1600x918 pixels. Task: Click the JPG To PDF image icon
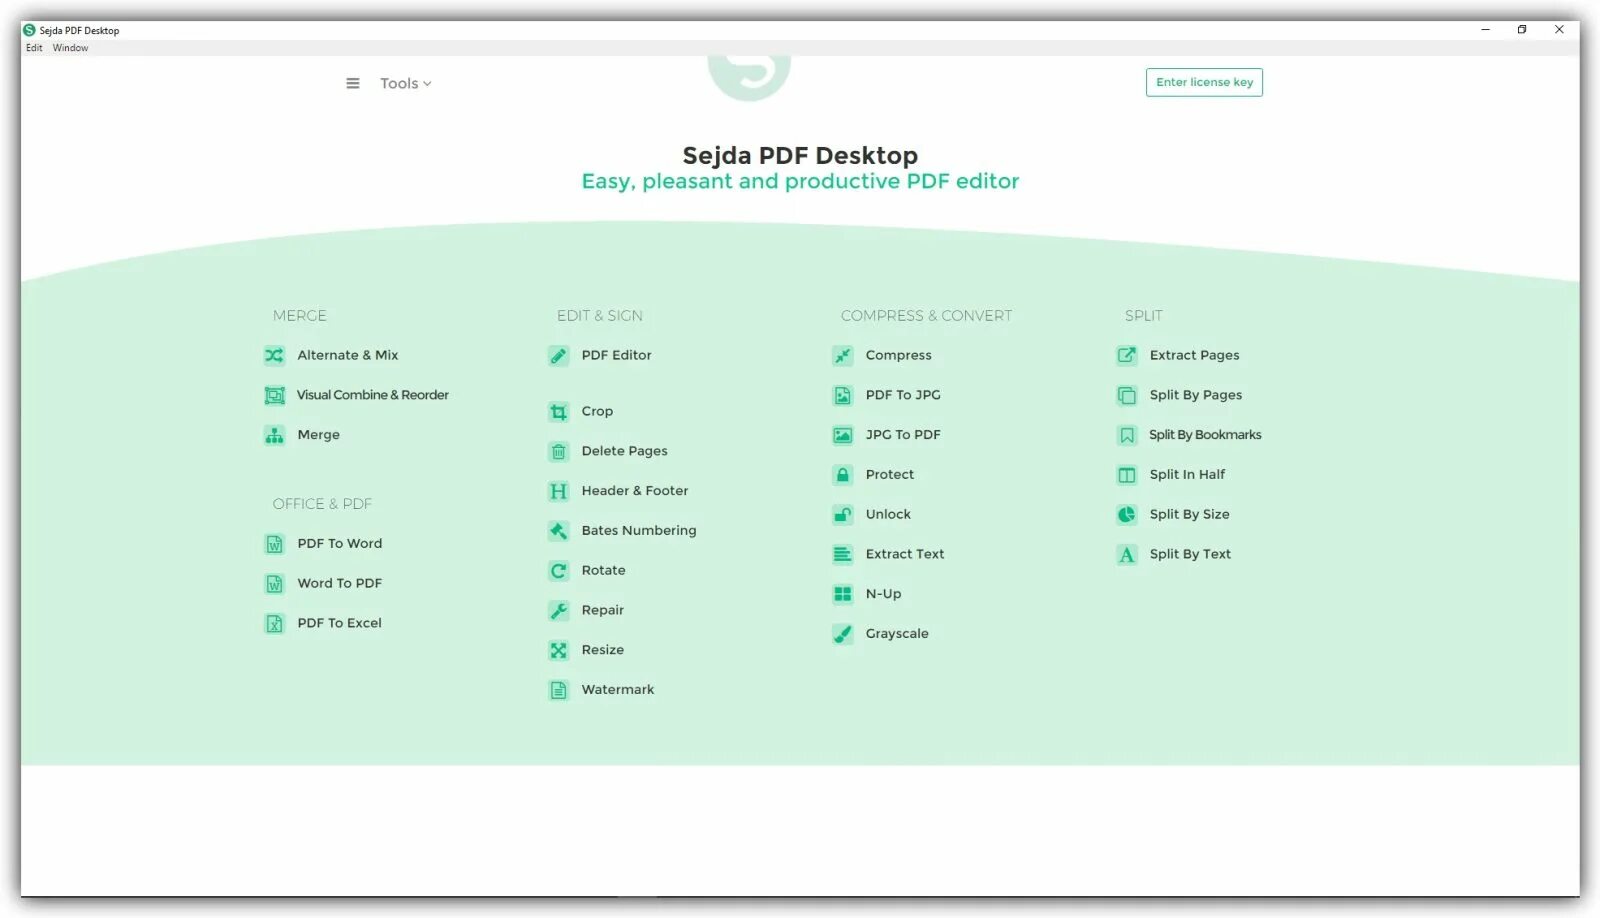coord(843,435)
